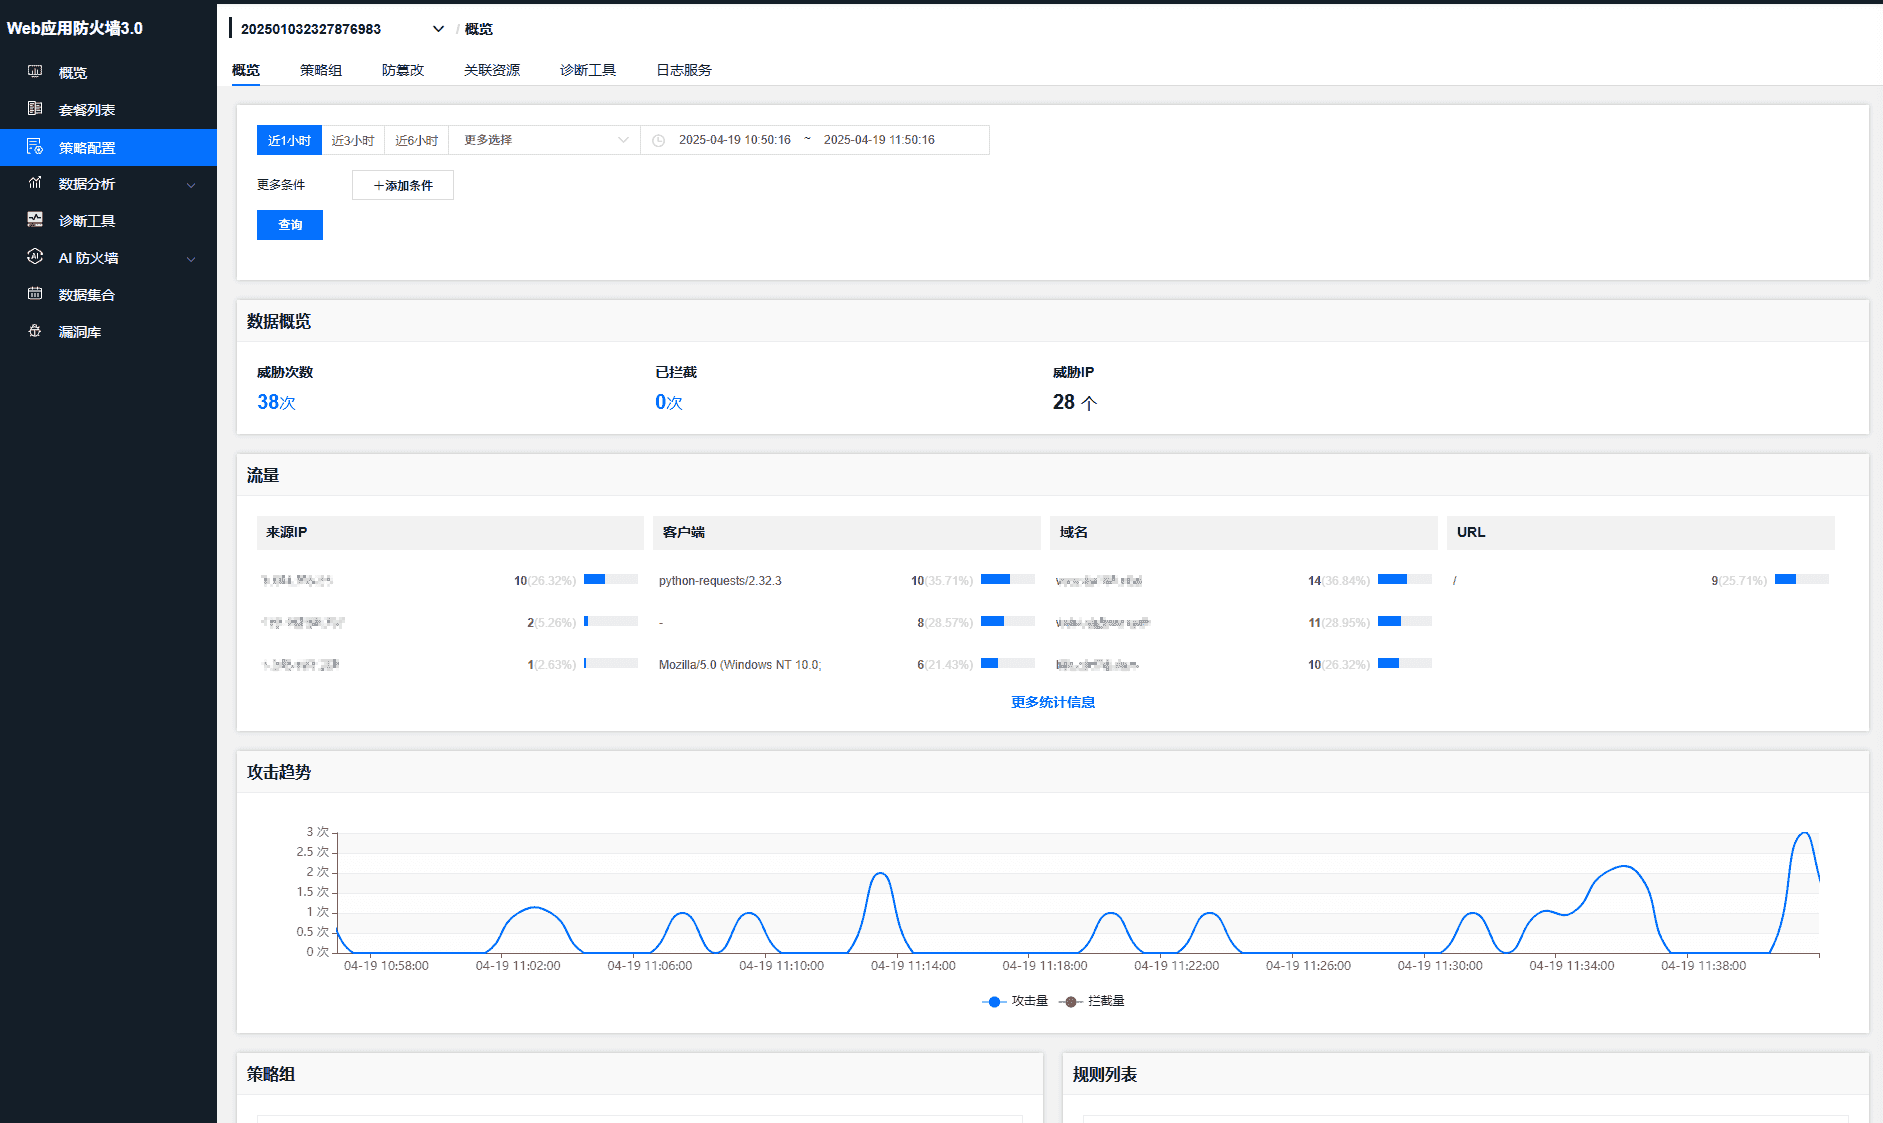Open the instance ID dropdown chevron
This screenshot has width=1883, height=1123.
point(438,29)
